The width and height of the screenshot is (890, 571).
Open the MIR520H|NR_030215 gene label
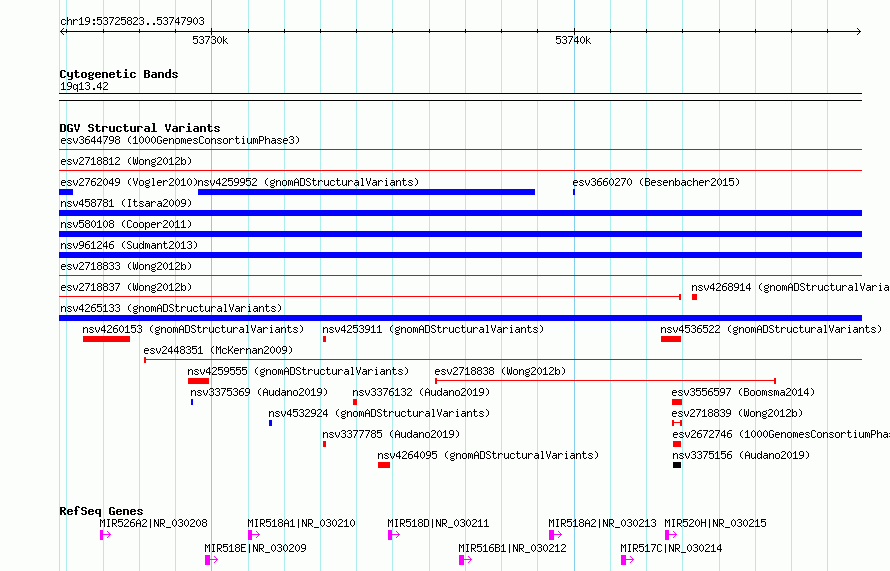(x=715, y=523)
